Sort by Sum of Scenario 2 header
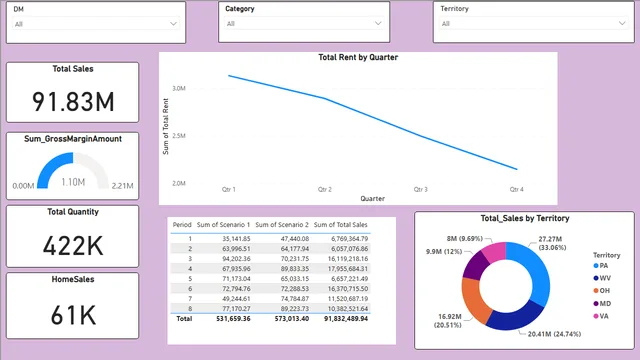Image resolution: width=640 pixels, height=360 pixels. (282, 225)
